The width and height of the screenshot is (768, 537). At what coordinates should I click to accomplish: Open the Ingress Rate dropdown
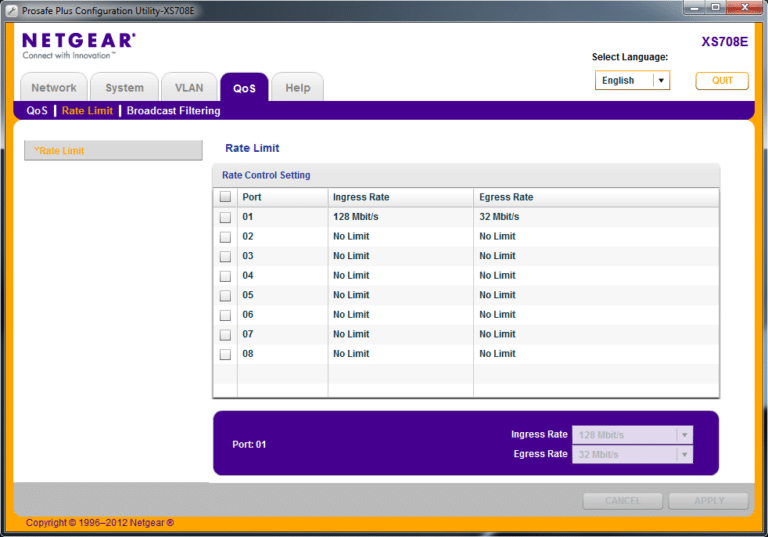632,435
